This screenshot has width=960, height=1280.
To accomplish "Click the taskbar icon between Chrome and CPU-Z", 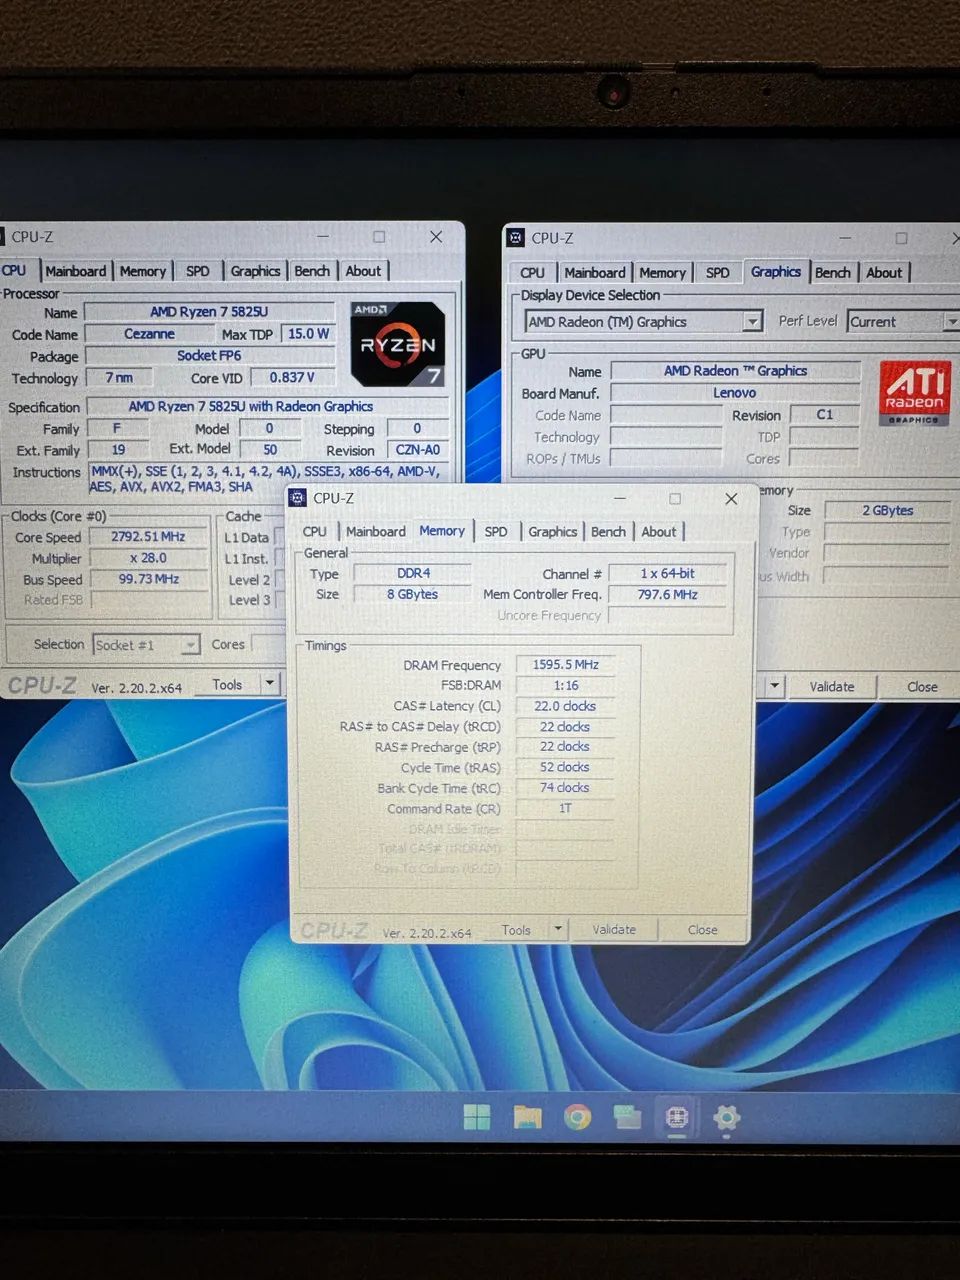I will coord(627,1117).
